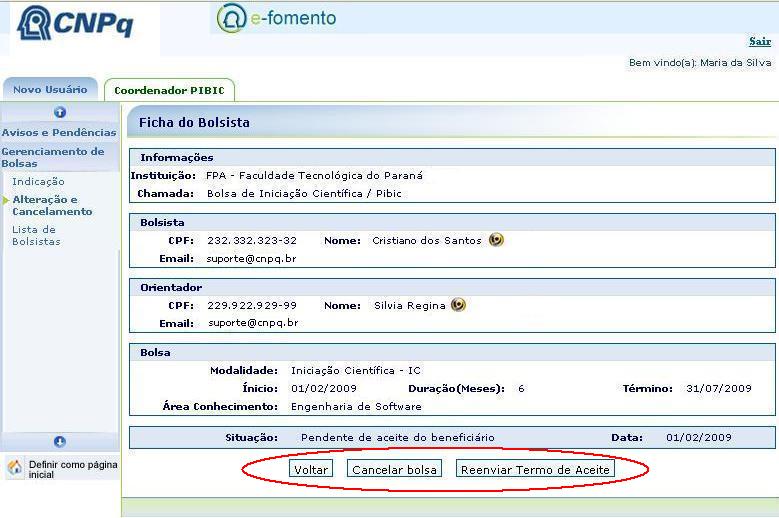This screenshot has width=779, height=518.
Task: Click the Orientador email suporte@cnpq.br
Action: click(x=252, y=323)
